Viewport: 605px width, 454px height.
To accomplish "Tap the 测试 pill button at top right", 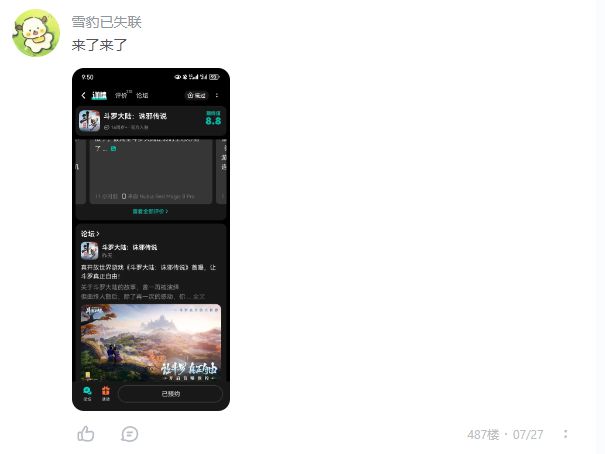I will 196,95.
